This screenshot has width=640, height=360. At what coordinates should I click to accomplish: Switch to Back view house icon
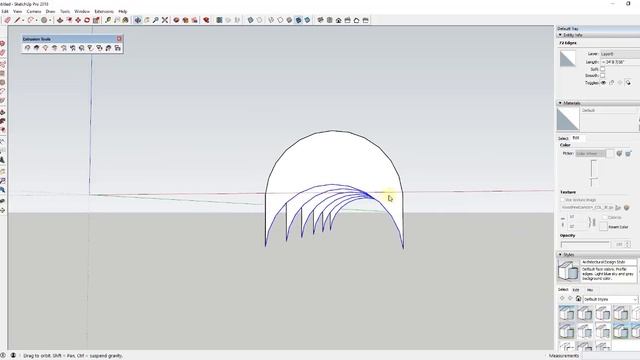(x=356, y=20)
